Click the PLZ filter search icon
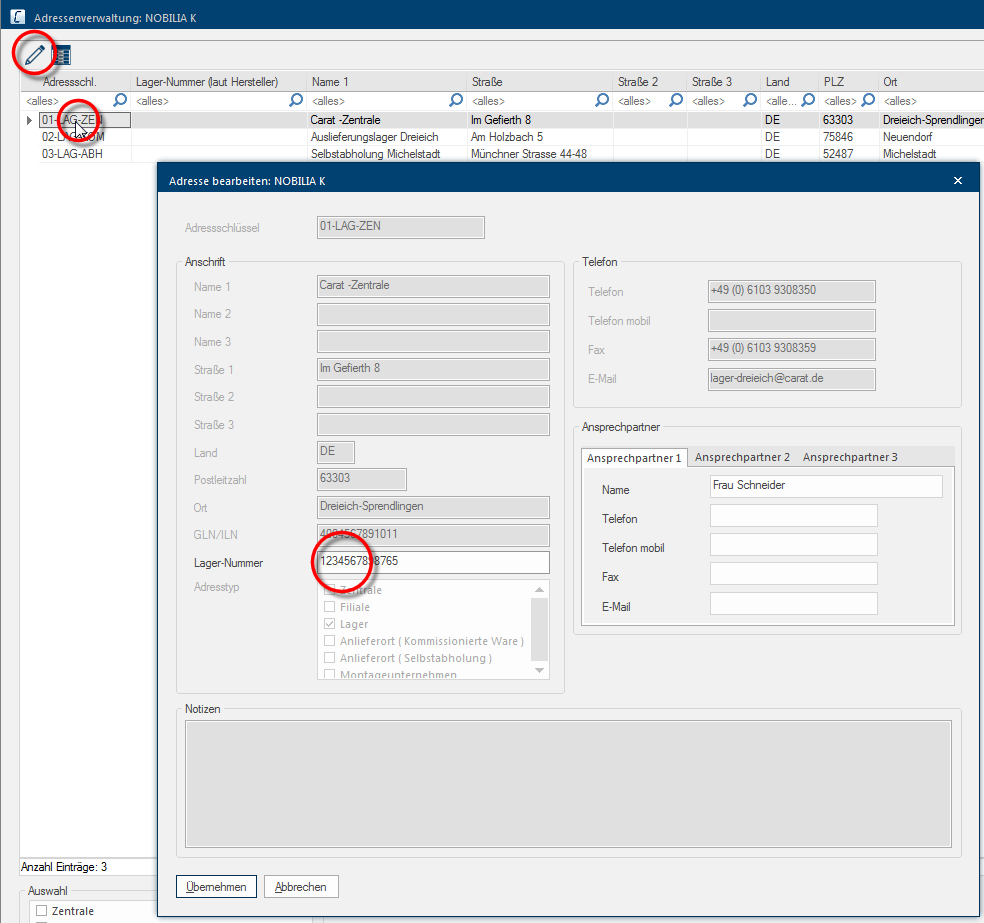984x923 pixels. 868,100
